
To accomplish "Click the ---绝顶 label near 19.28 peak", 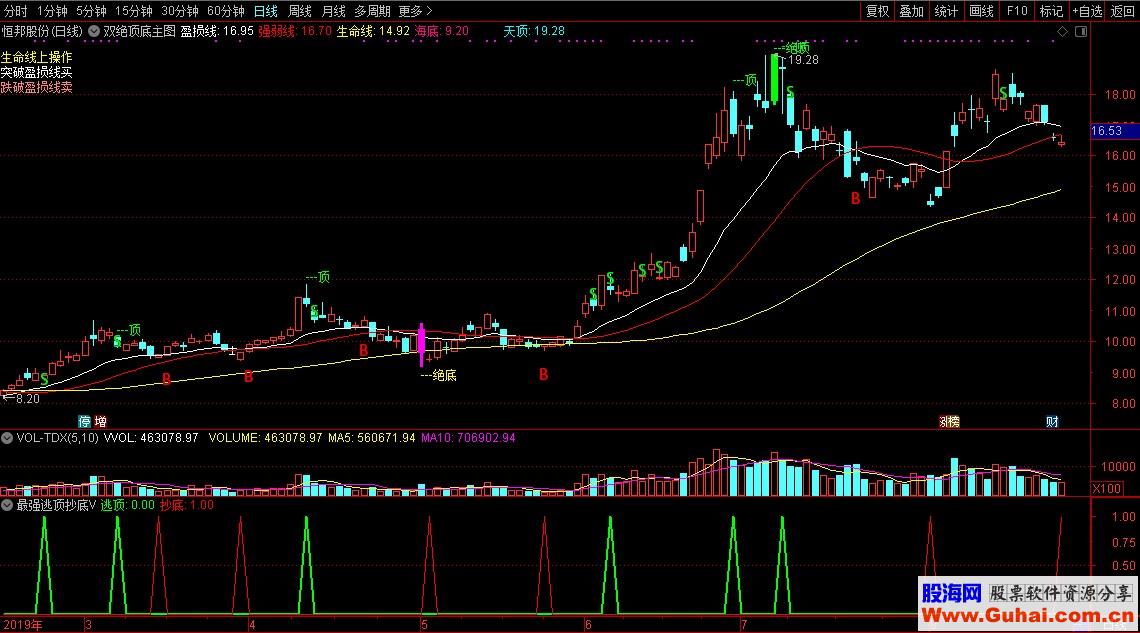I will click(x=792, y=48).
